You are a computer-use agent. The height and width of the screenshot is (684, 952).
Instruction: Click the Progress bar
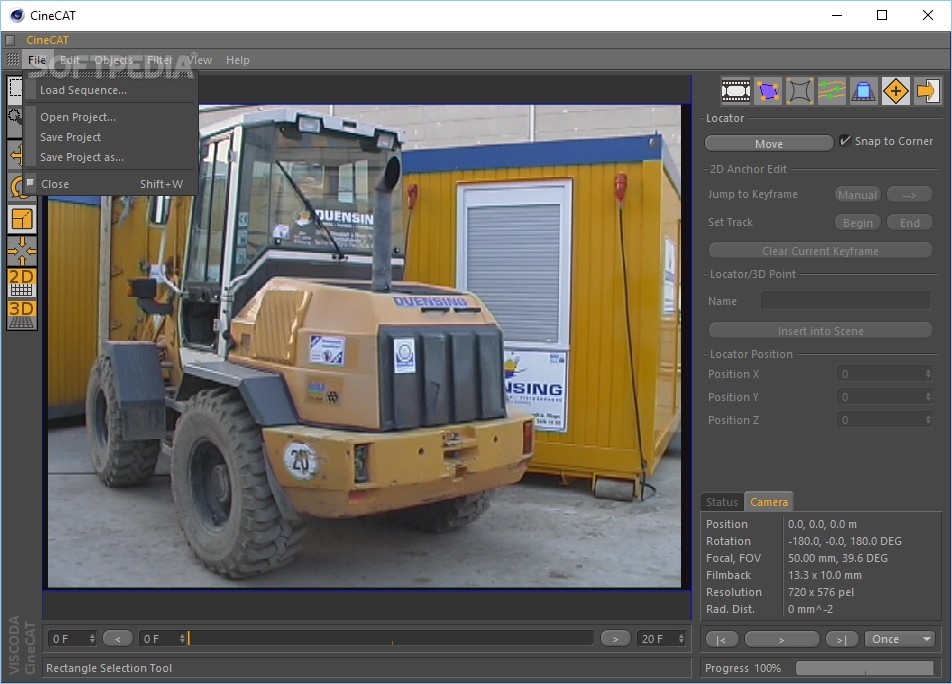coord(865,668)
